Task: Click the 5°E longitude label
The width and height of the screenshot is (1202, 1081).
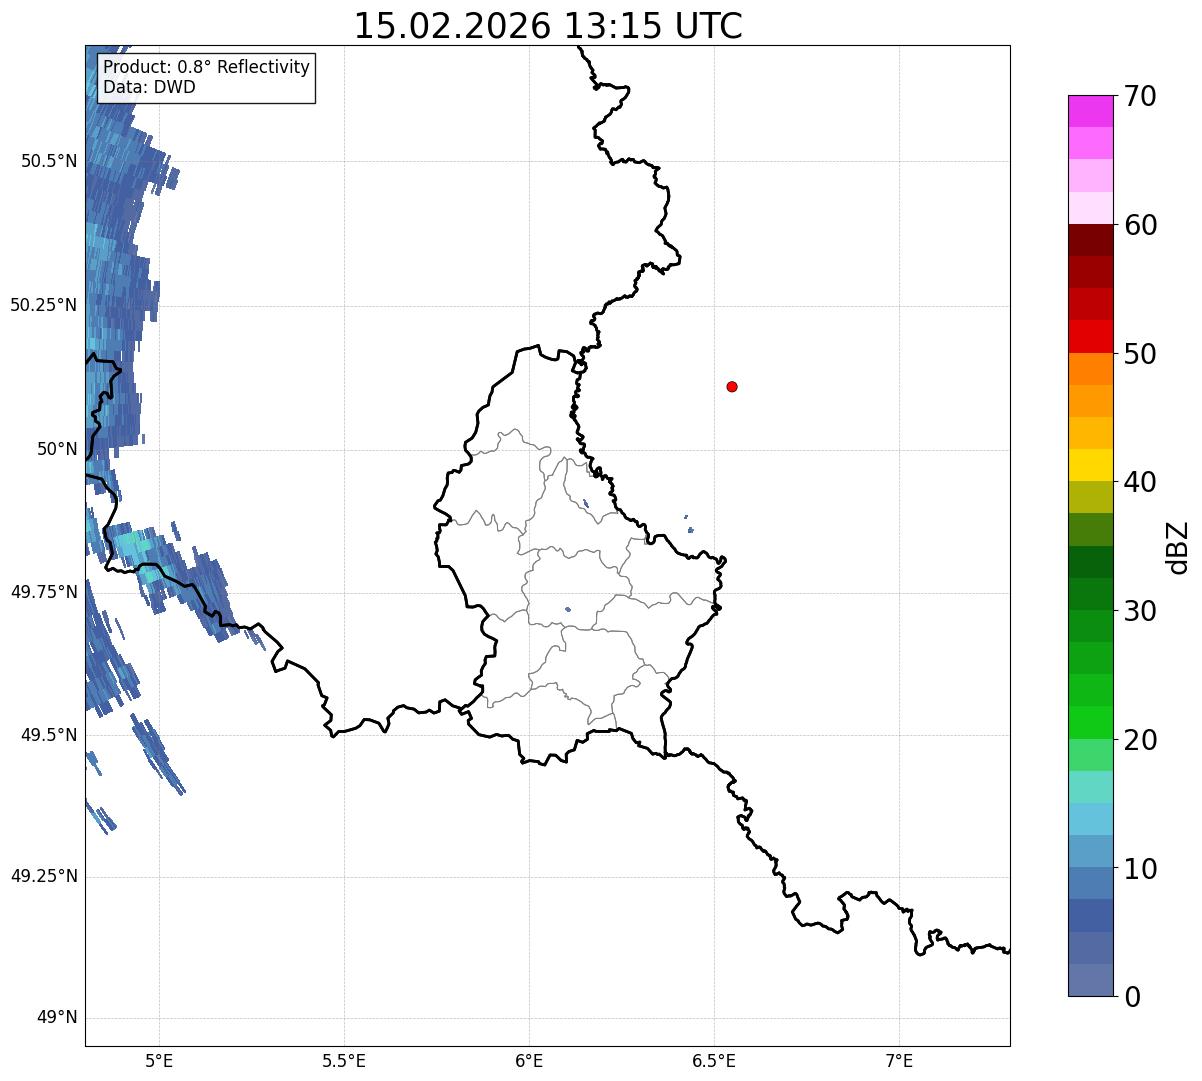Action: (159, 1060)
